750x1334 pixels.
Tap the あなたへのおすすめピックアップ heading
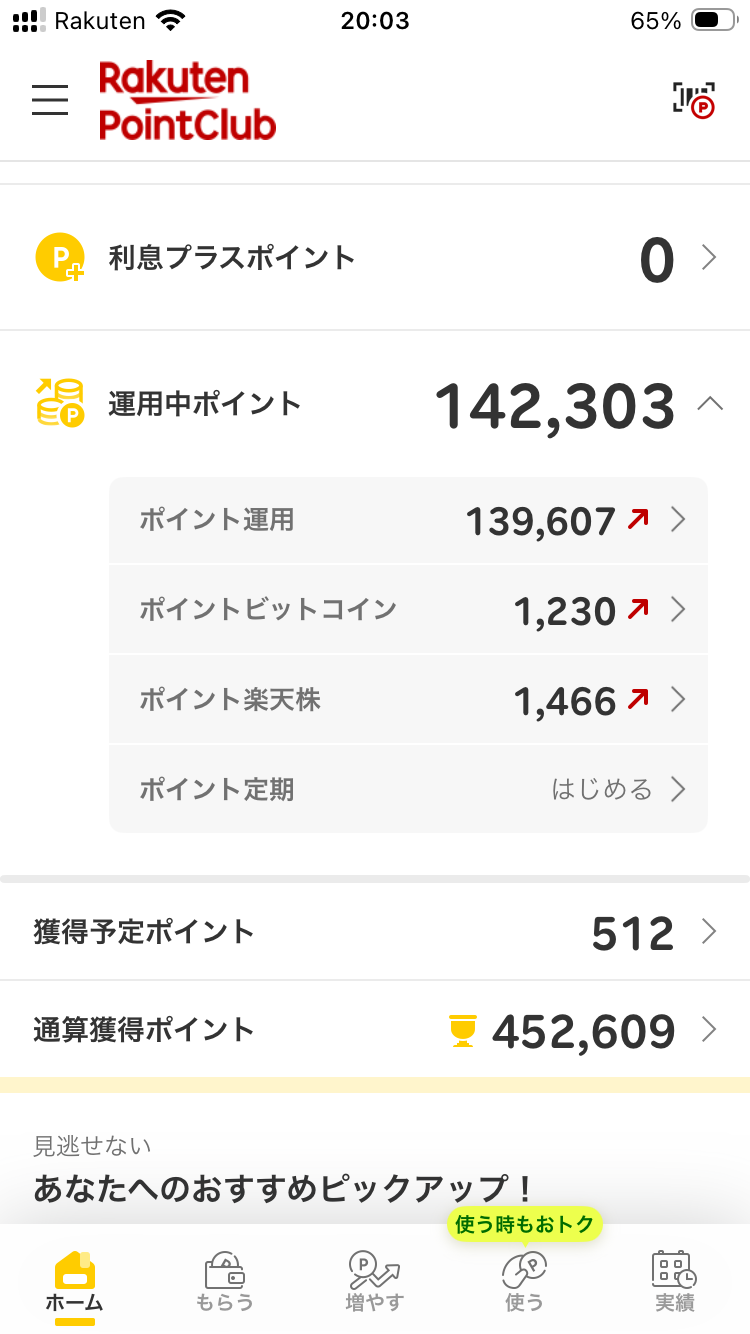point(284,1188)
